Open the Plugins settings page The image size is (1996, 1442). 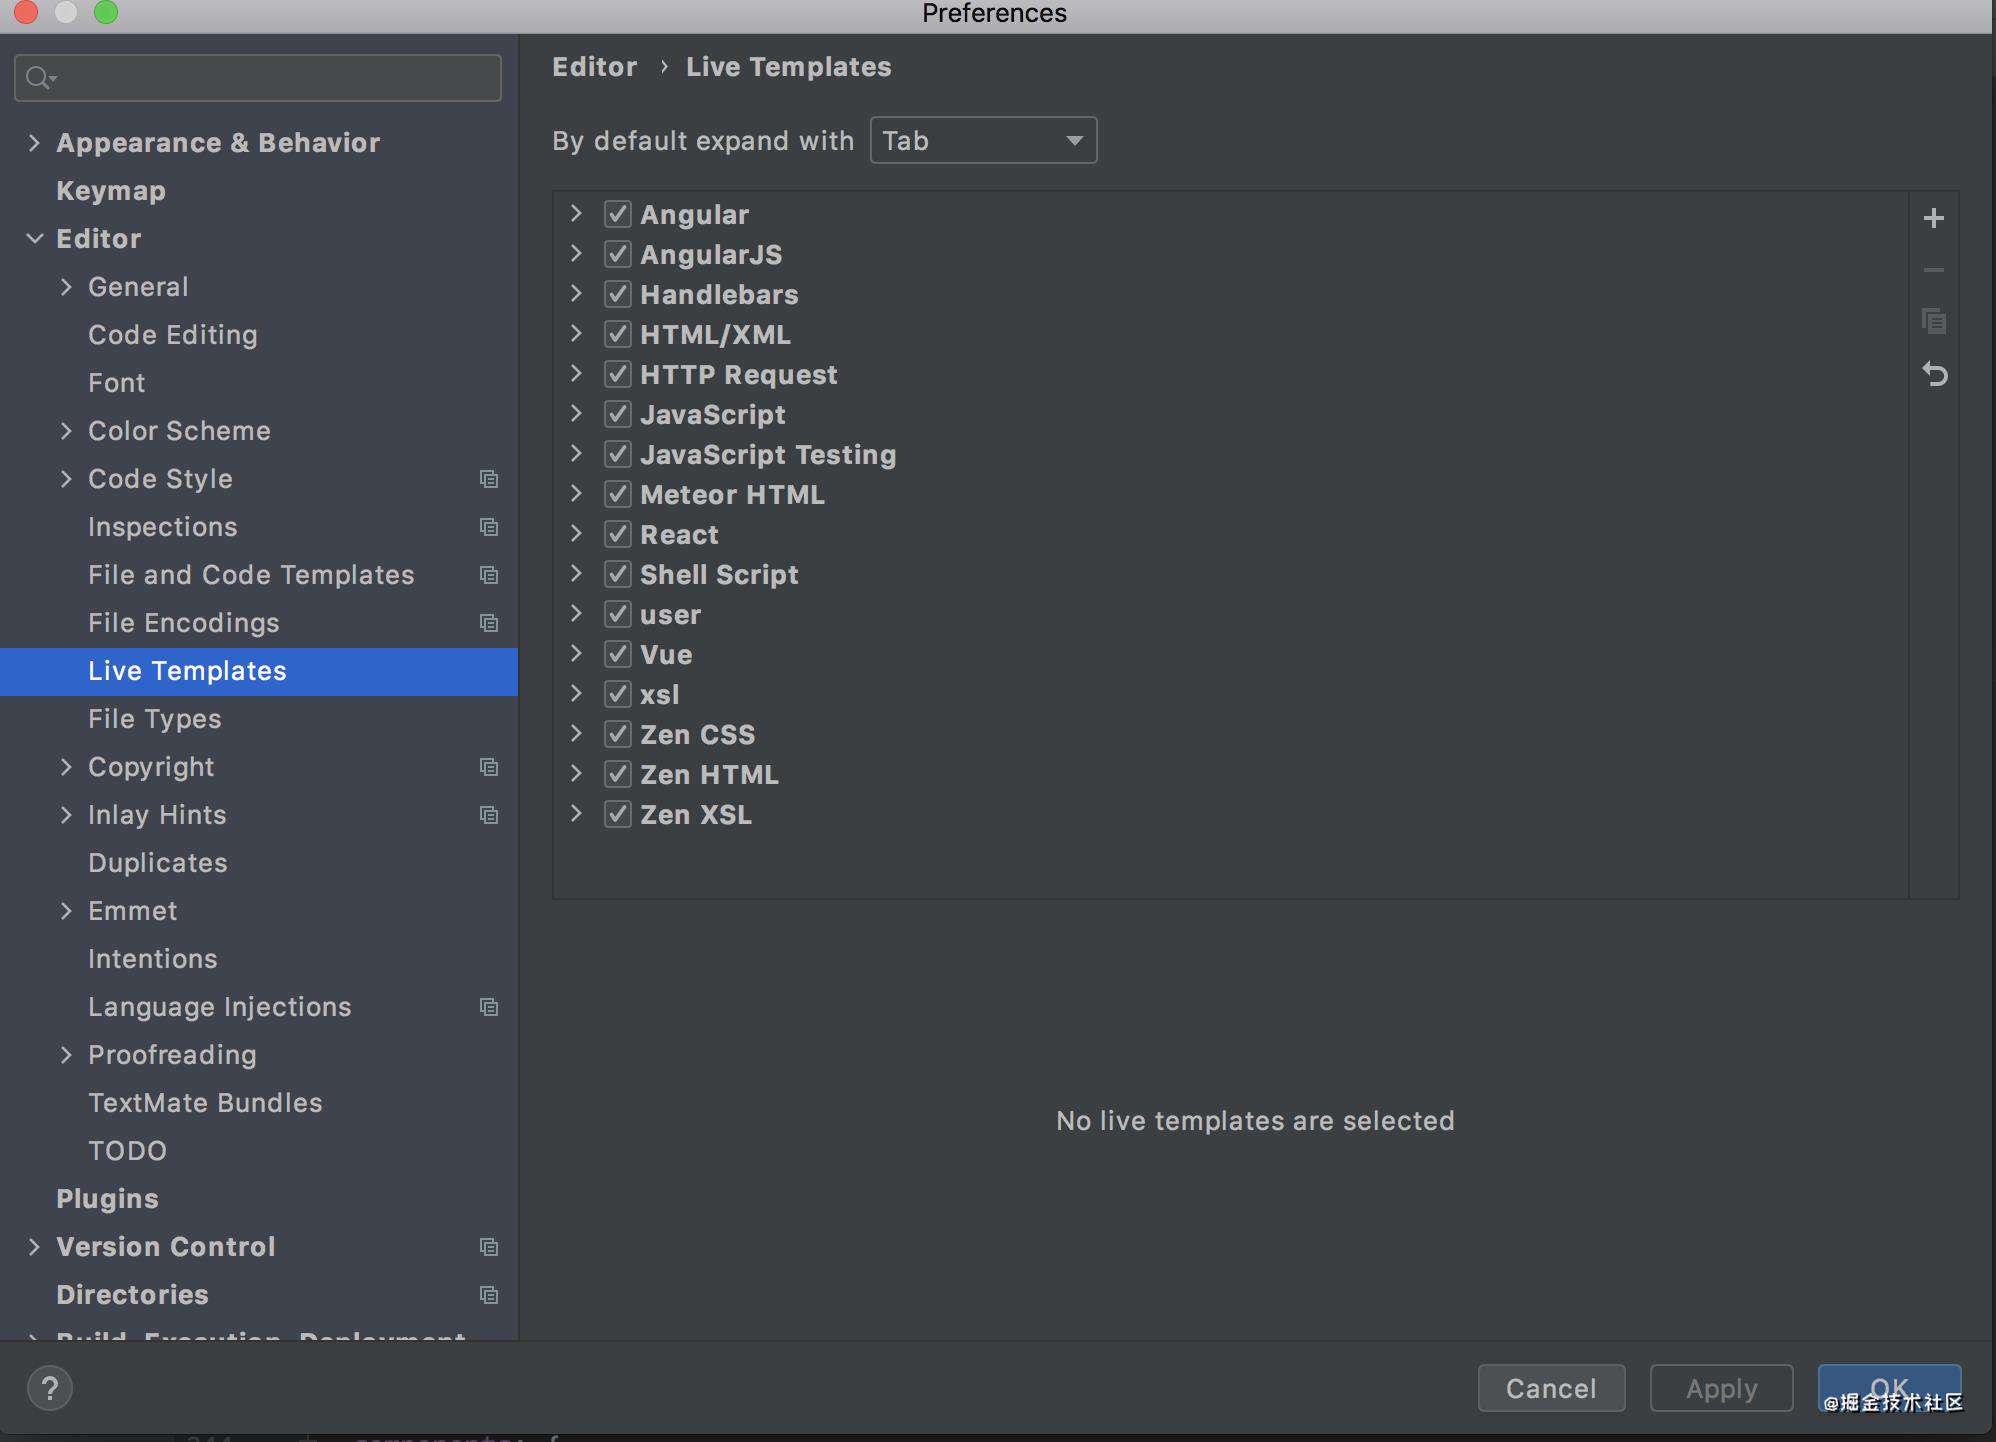click(107, 1199)
